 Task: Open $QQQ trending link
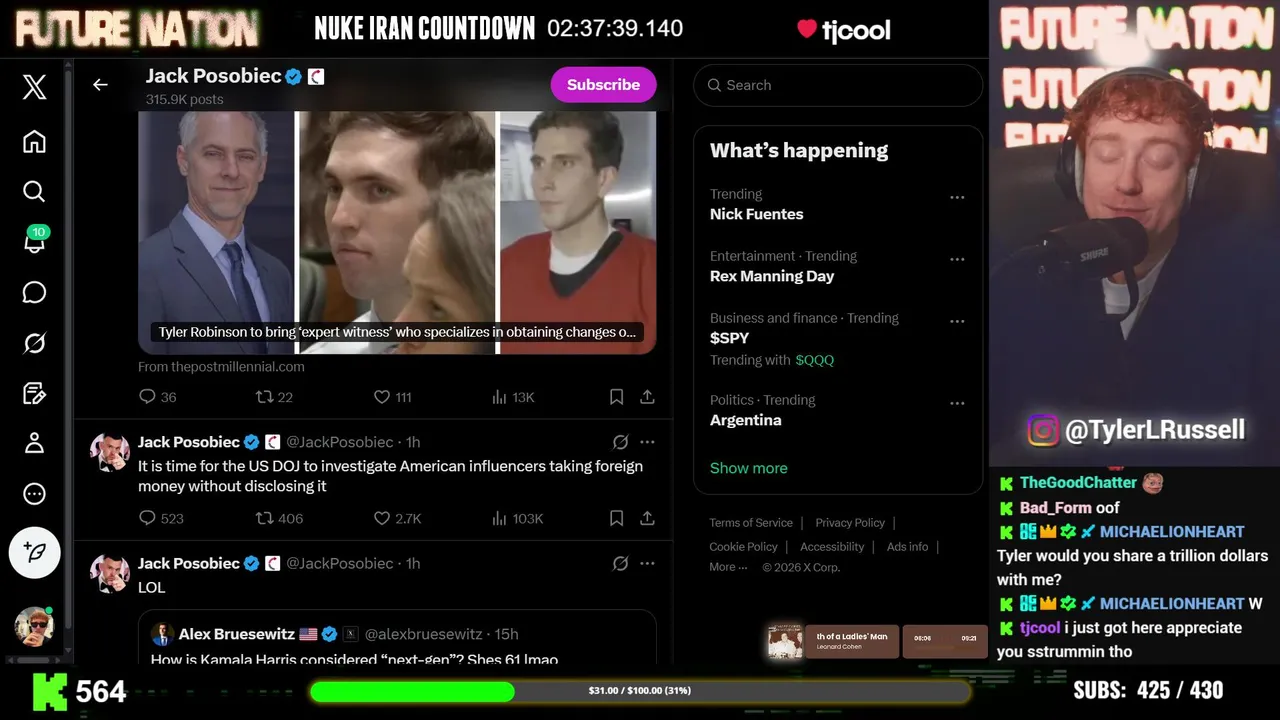click(x=814, y=360)
